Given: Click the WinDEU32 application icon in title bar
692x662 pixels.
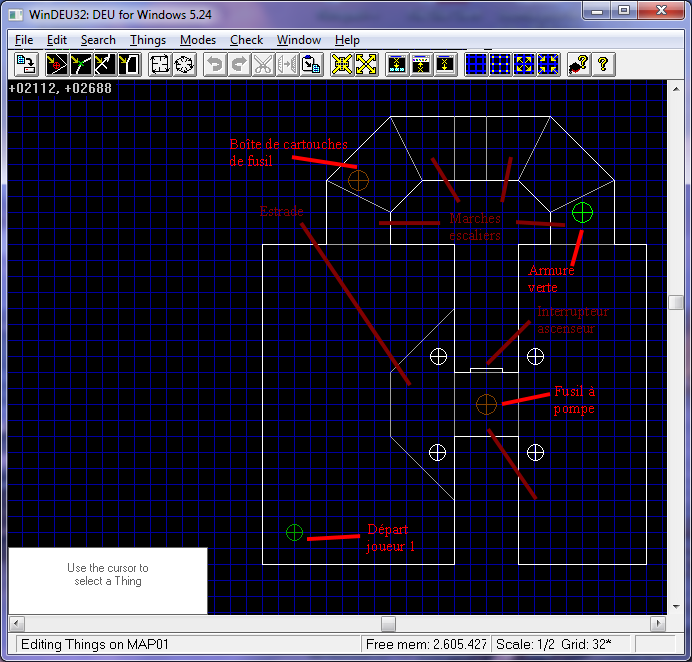Looking at the screenshot, I should (x=16, y=15).
